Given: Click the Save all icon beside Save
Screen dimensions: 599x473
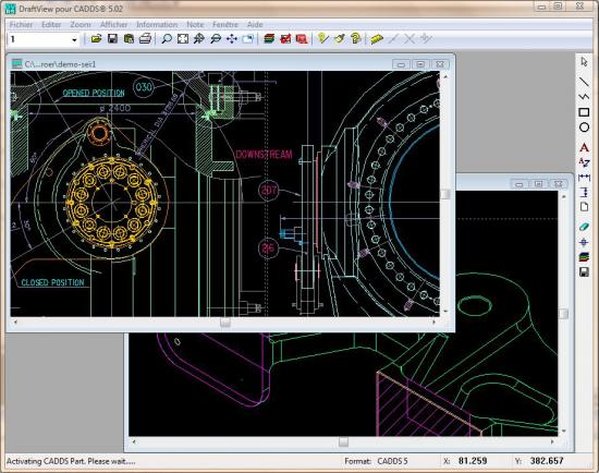Looking at the screenshot, I should point(129,39).
